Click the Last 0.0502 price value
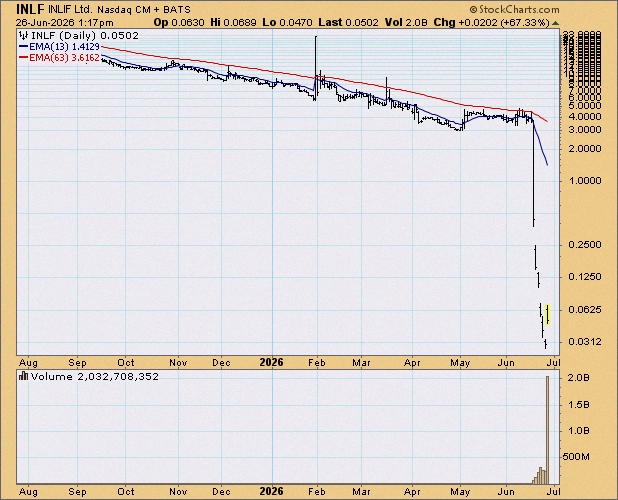Screen dimensions: 618x500 (348, 22)
